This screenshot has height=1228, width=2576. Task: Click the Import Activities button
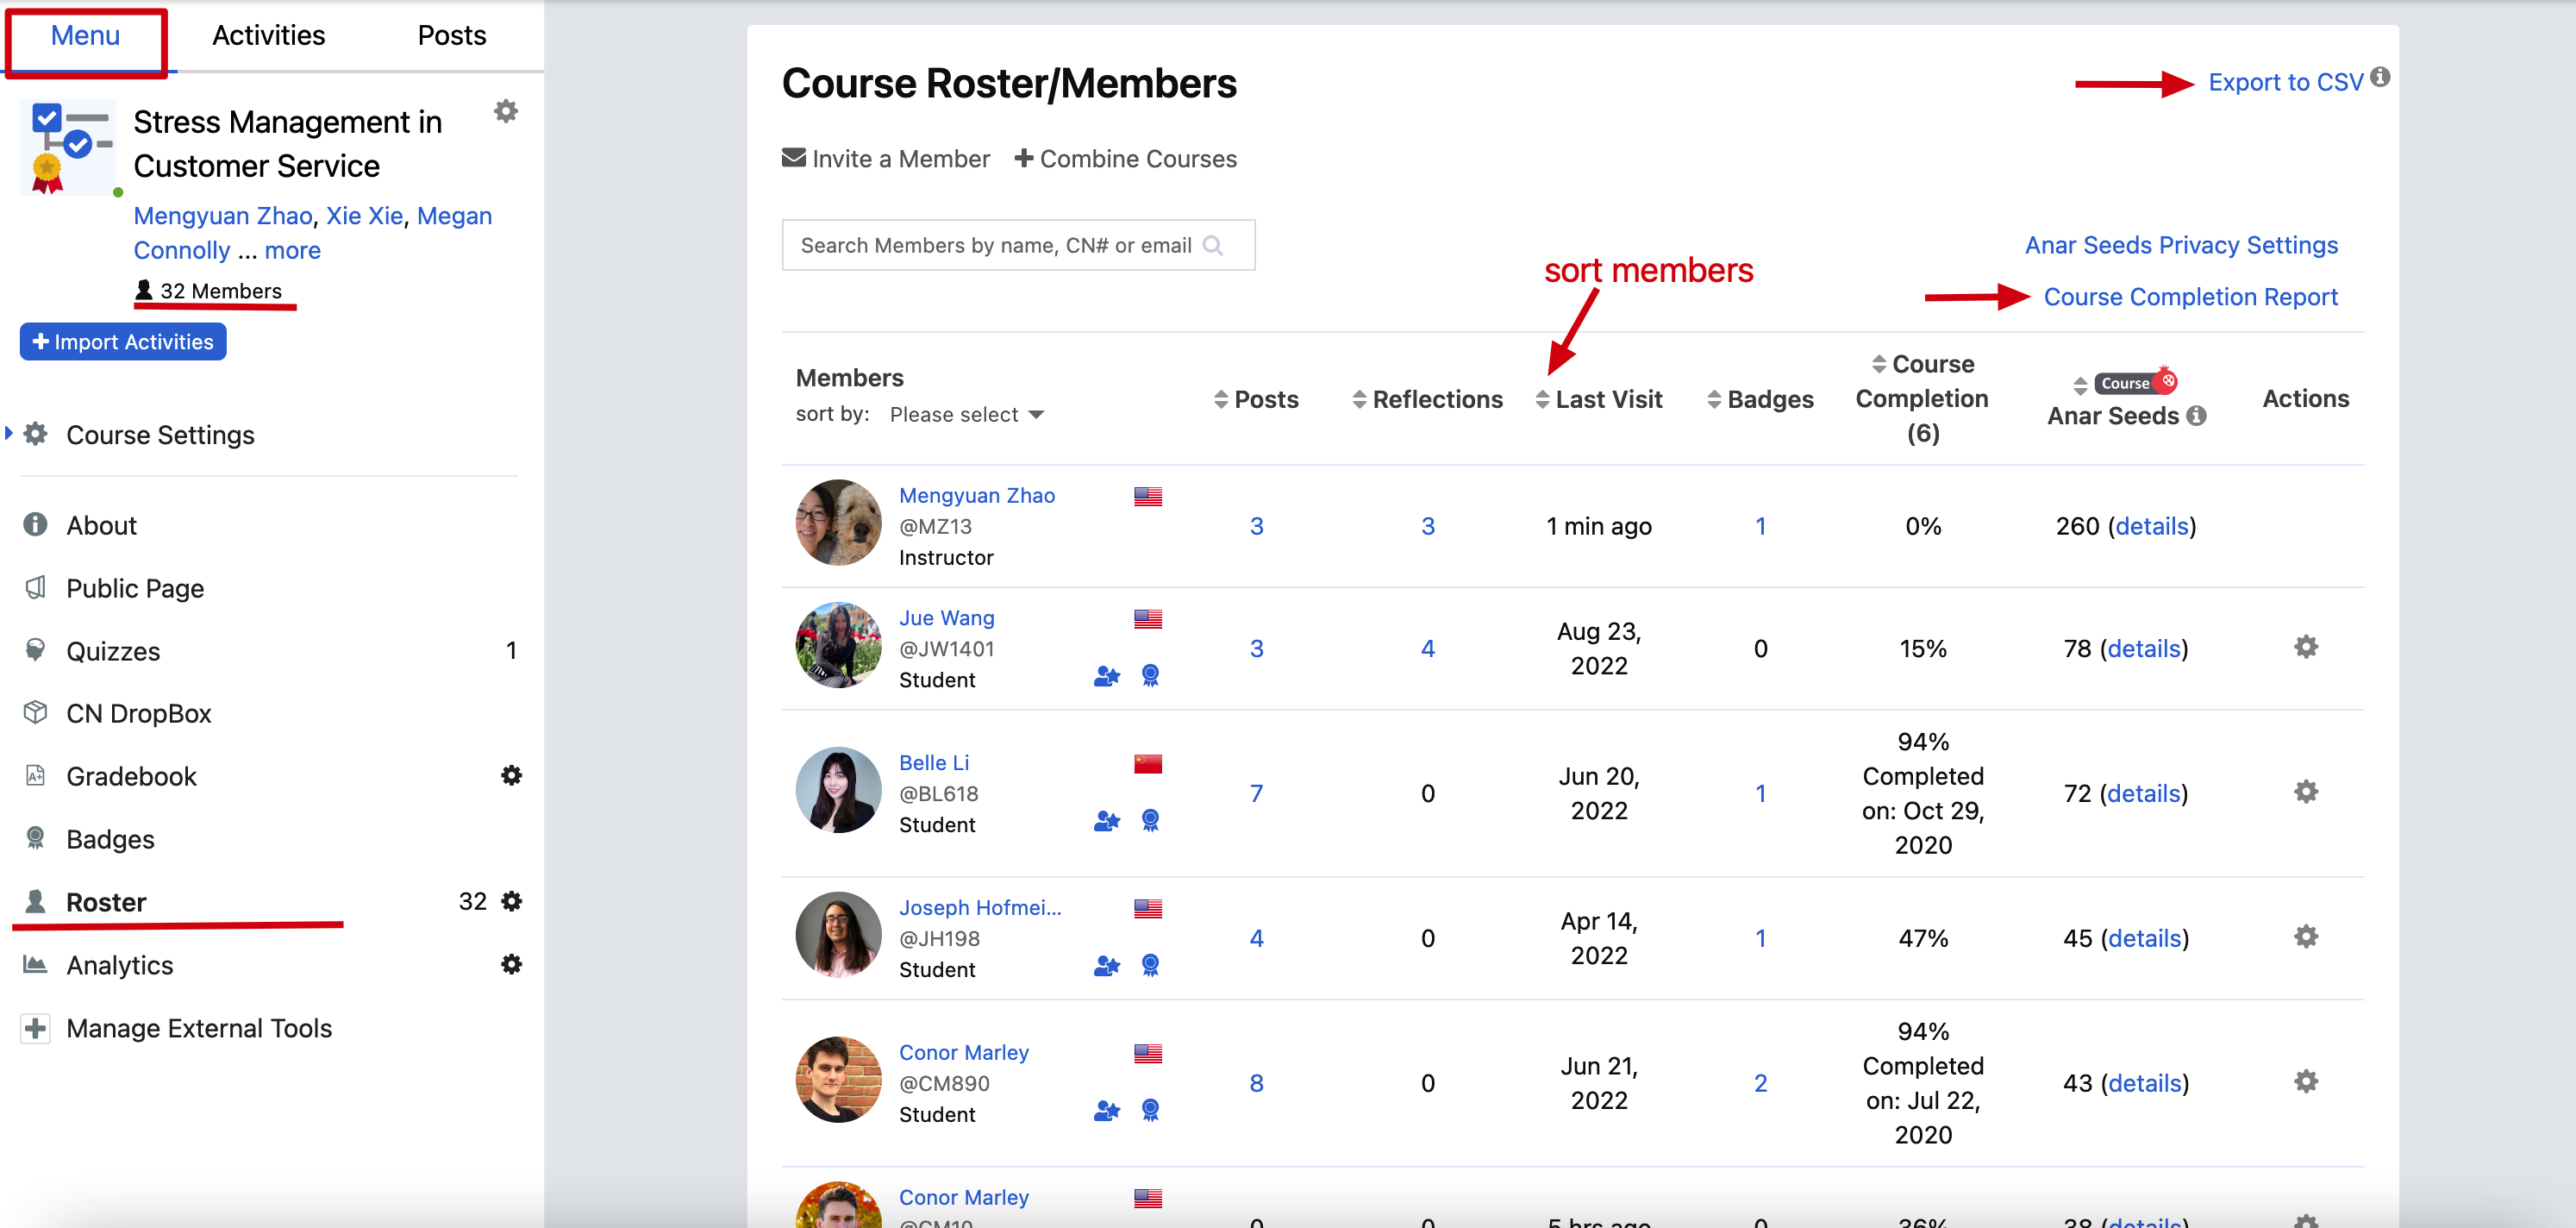[x=123, y=342]
